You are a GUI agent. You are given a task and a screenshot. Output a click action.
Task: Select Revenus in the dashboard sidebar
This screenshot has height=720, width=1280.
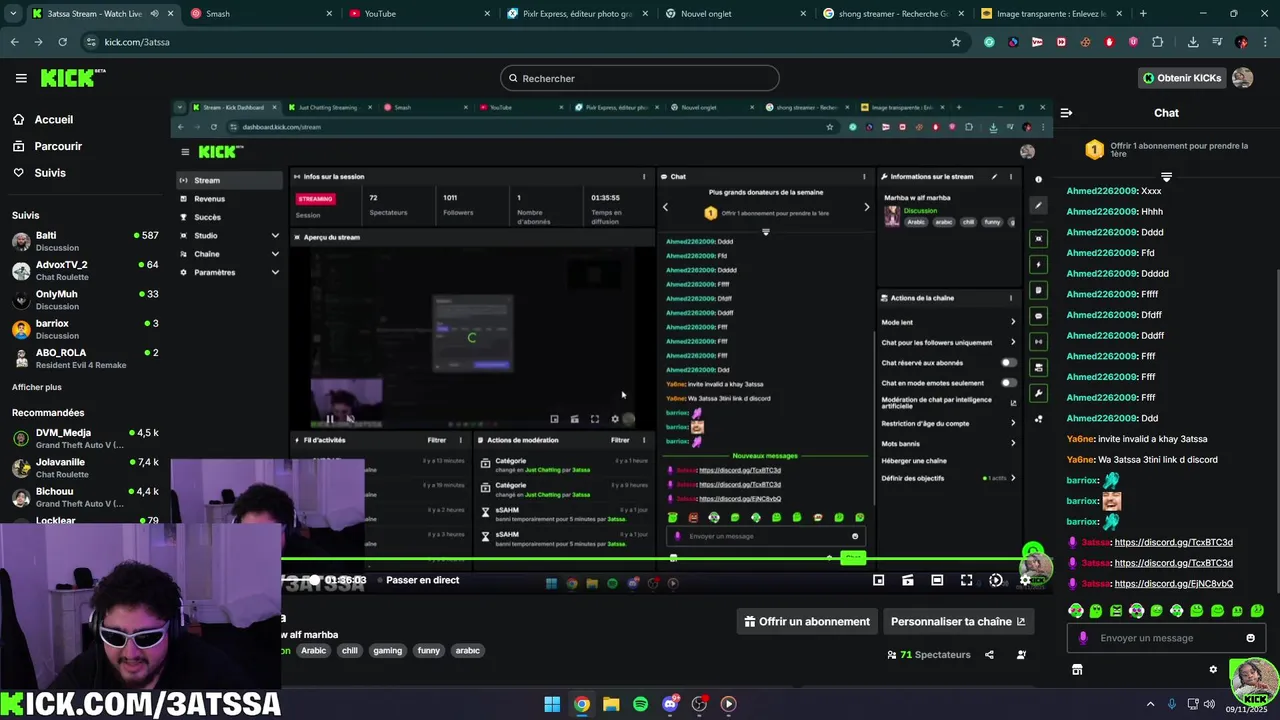pos(229,199)
